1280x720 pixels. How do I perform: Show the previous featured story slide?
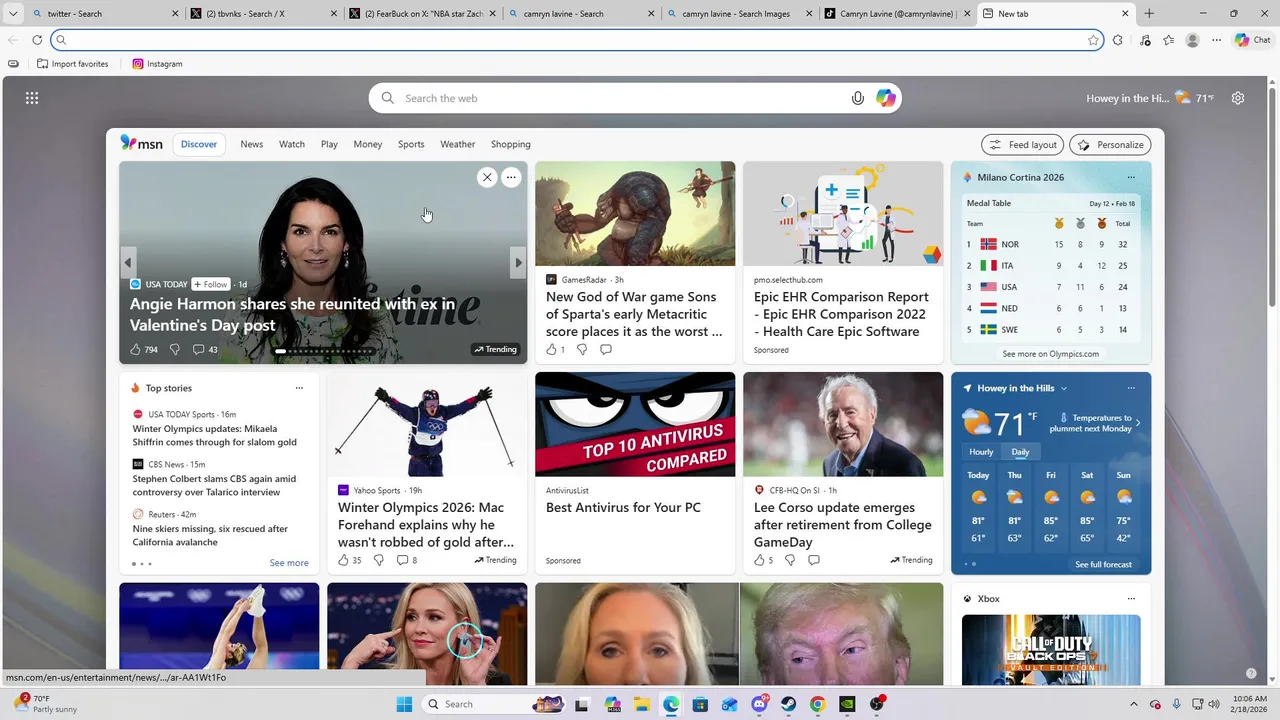(128, 263)
